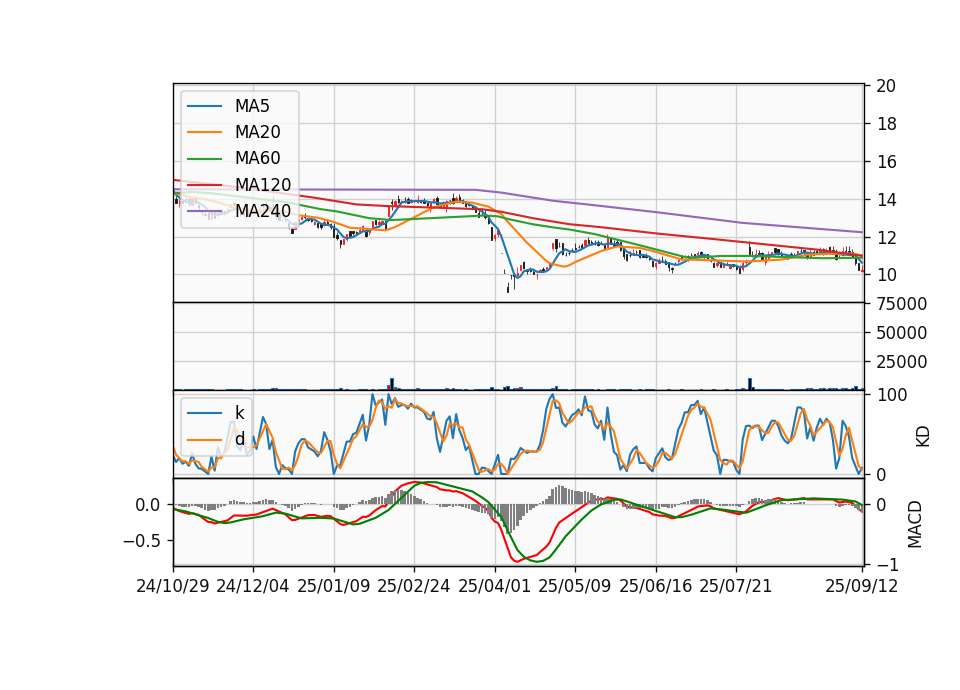Click the 'd' legend label in KD panel
Viewport: 960px width, 690px height.
pyautogui.click(x=239, y=439)
